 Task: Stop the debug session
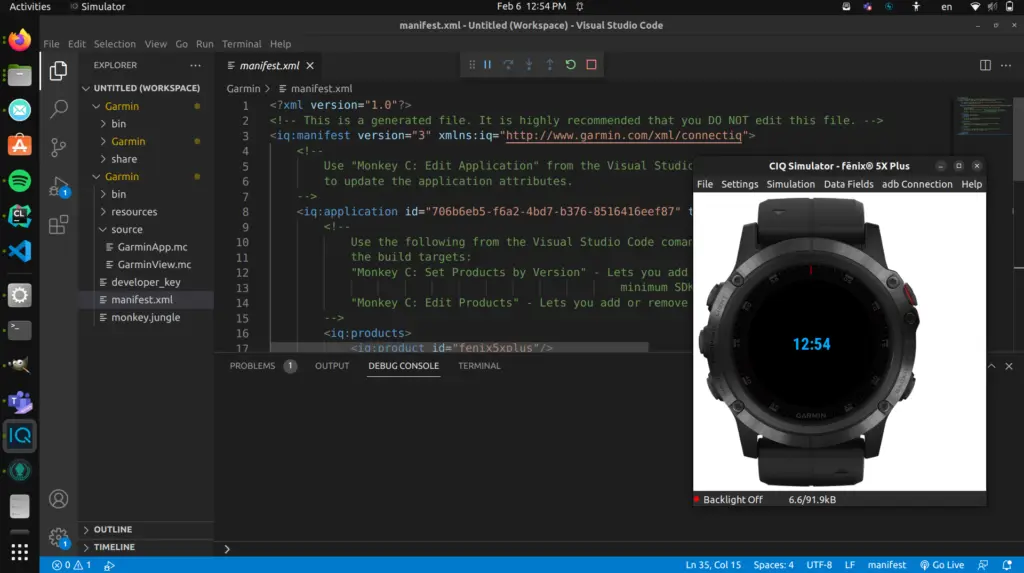(592, 65)
